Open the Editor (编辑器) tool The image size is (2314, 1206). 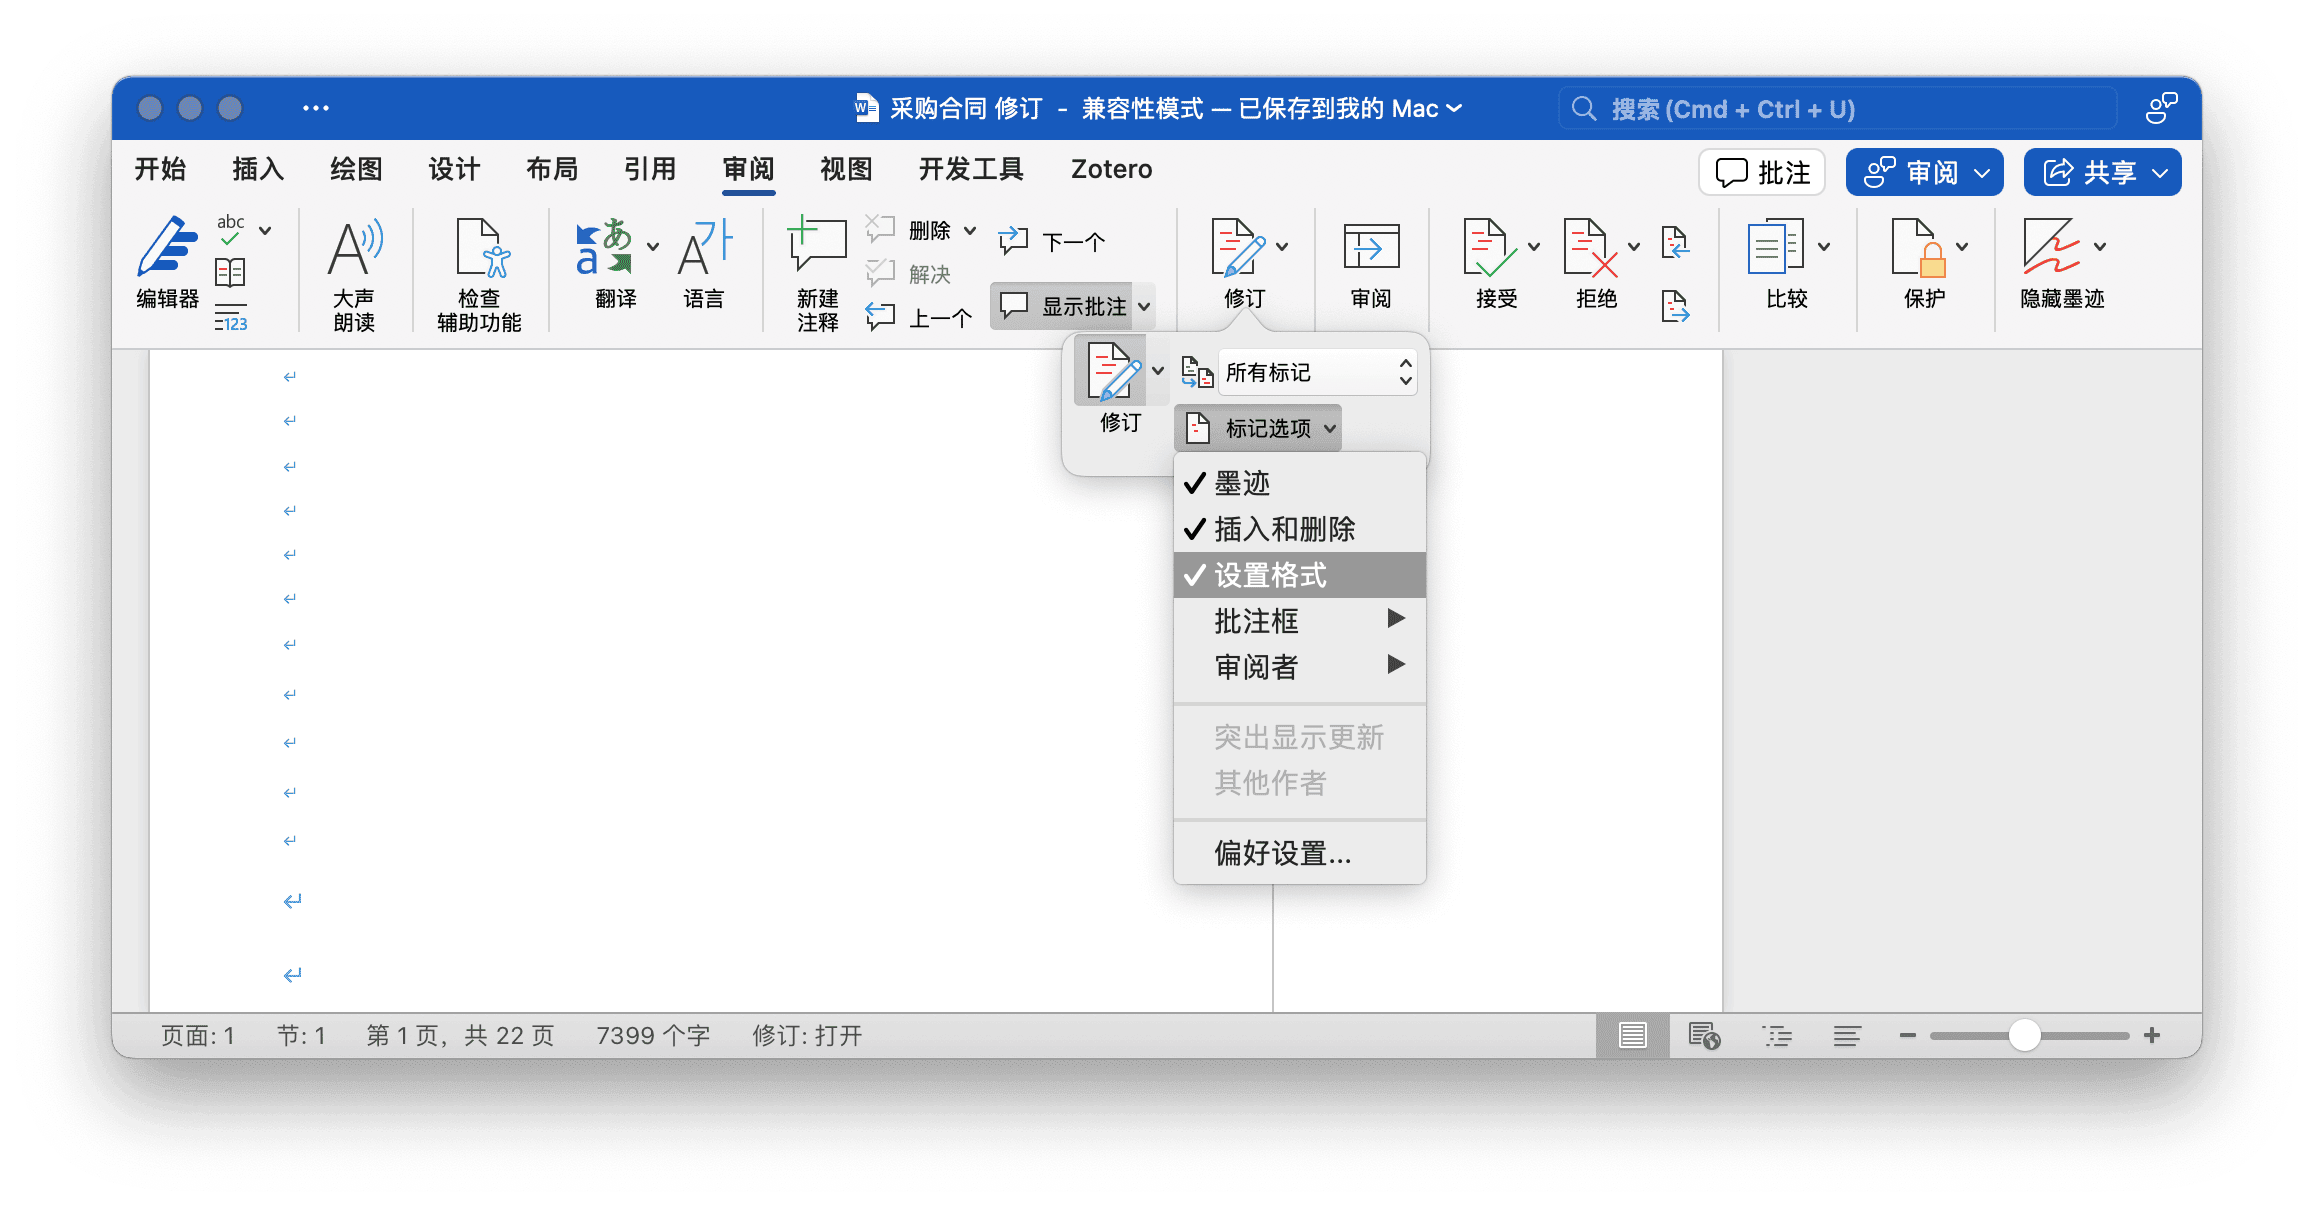tap(167, 249)
